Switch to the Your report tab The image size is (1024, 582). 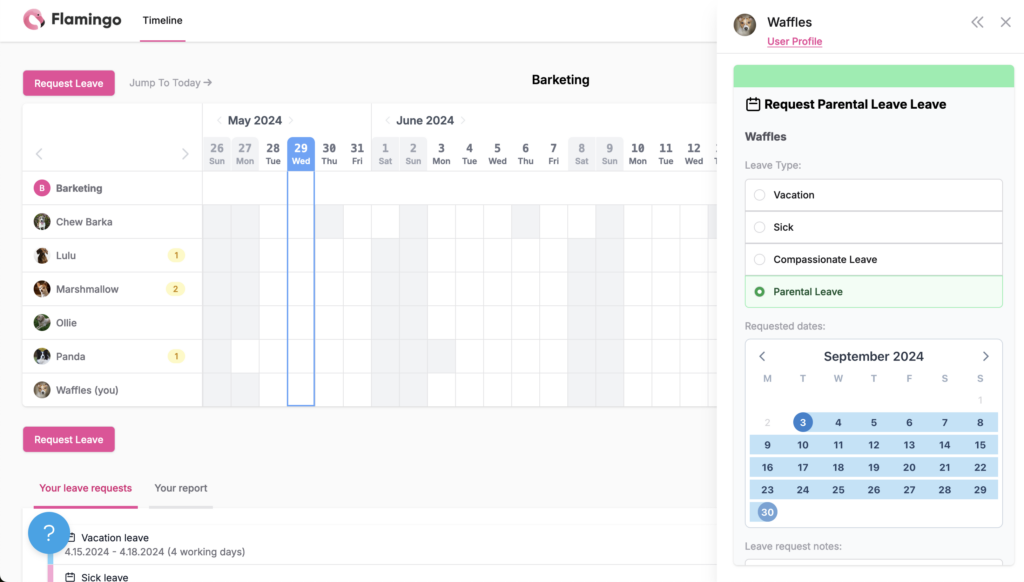(181, 488)
